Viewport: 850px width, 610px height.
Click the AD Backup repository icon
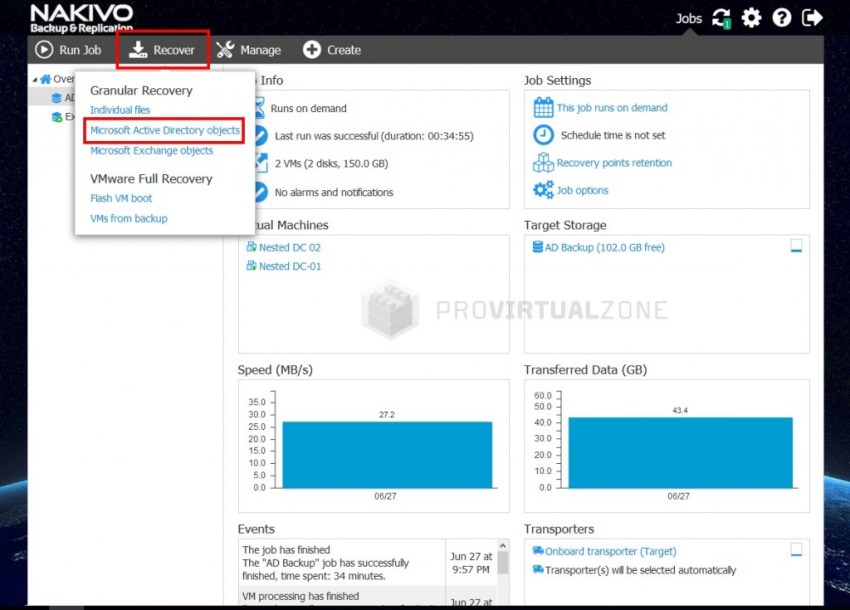point(538,247)
